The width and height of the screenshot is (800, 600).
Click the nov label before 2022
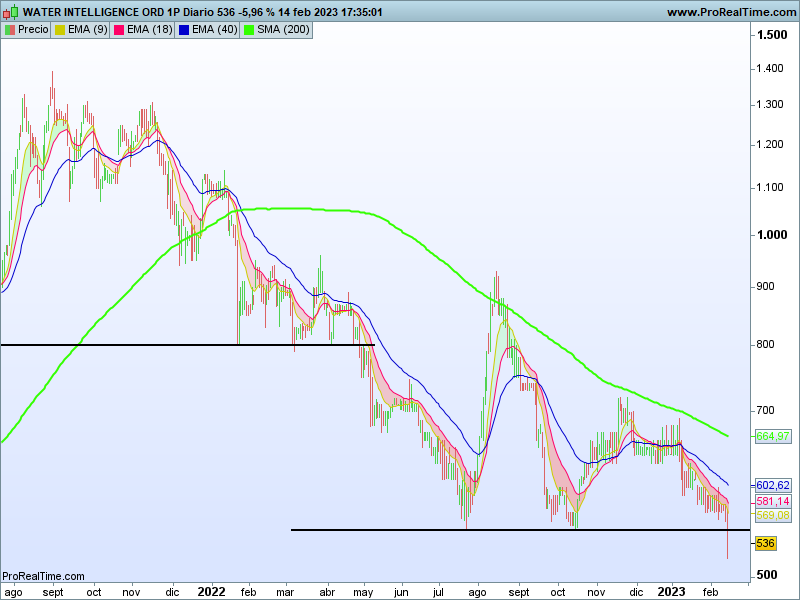point(131,592)
